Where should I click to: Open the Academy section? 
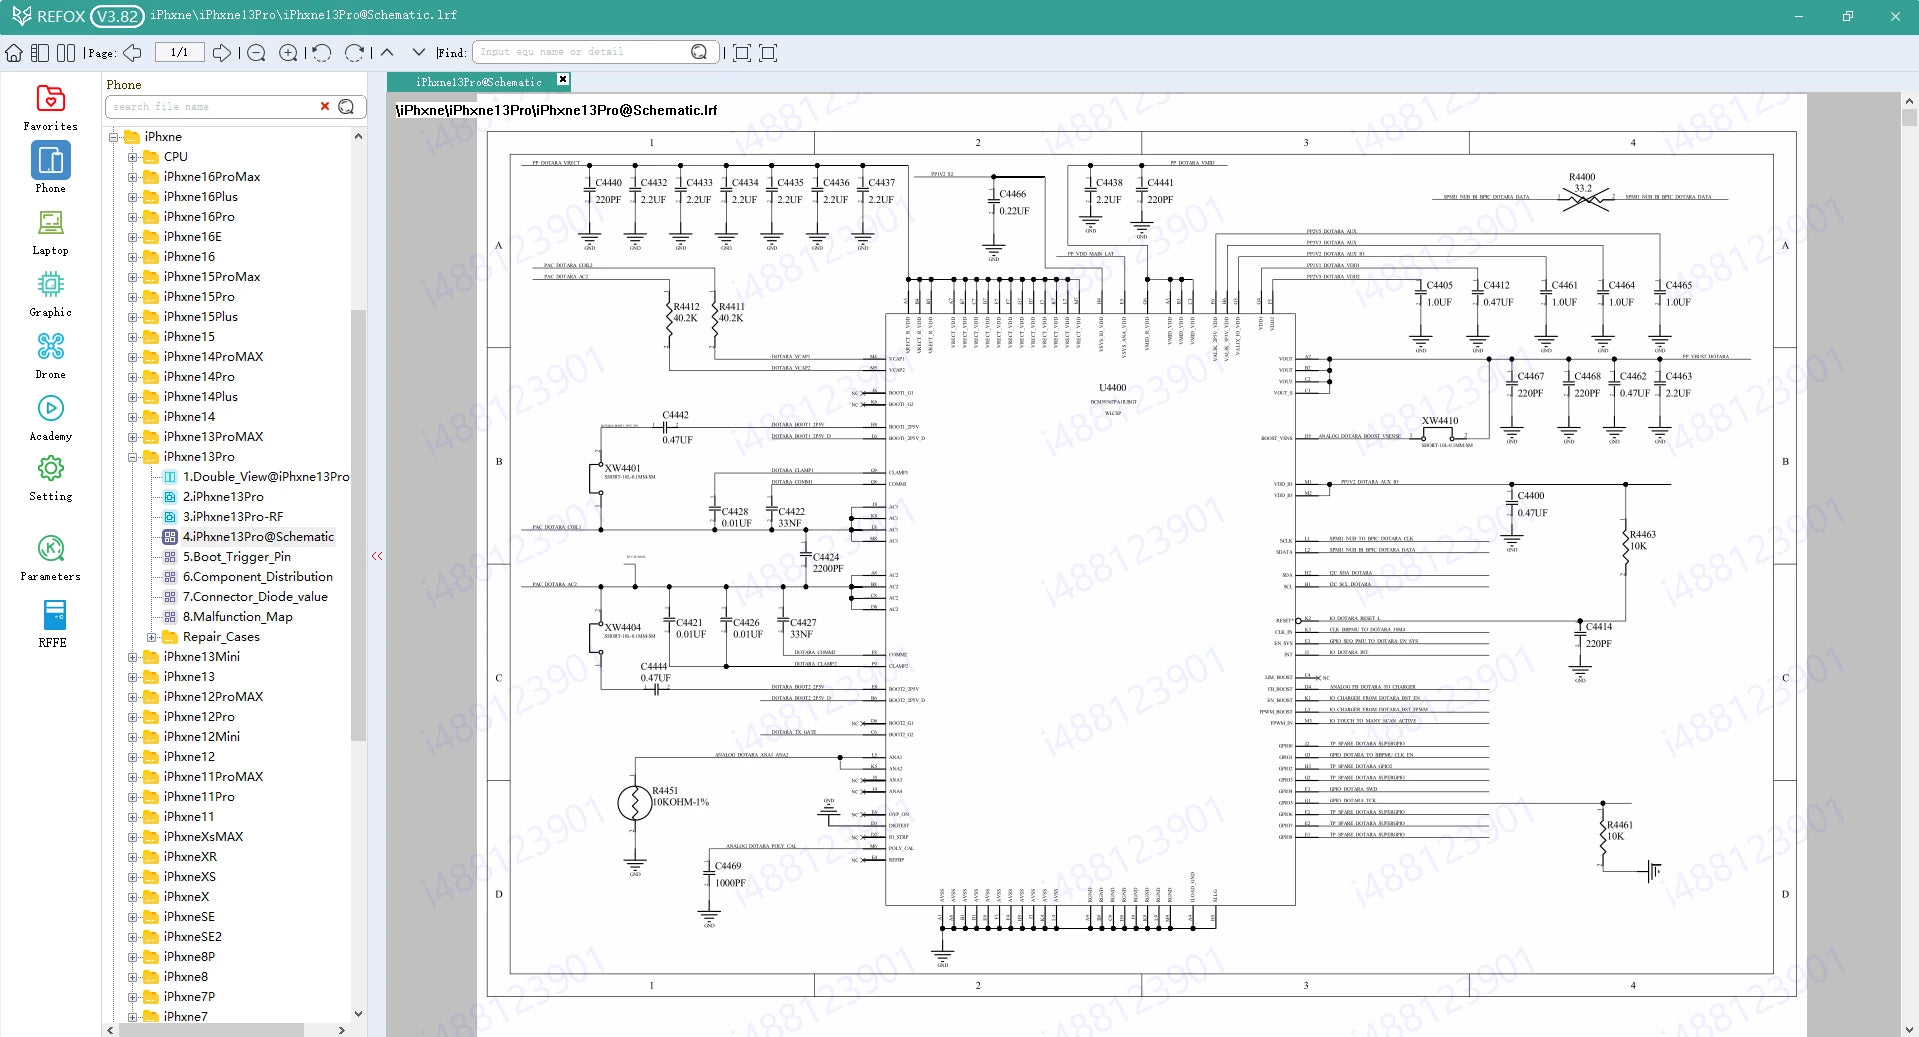point(50,414)
